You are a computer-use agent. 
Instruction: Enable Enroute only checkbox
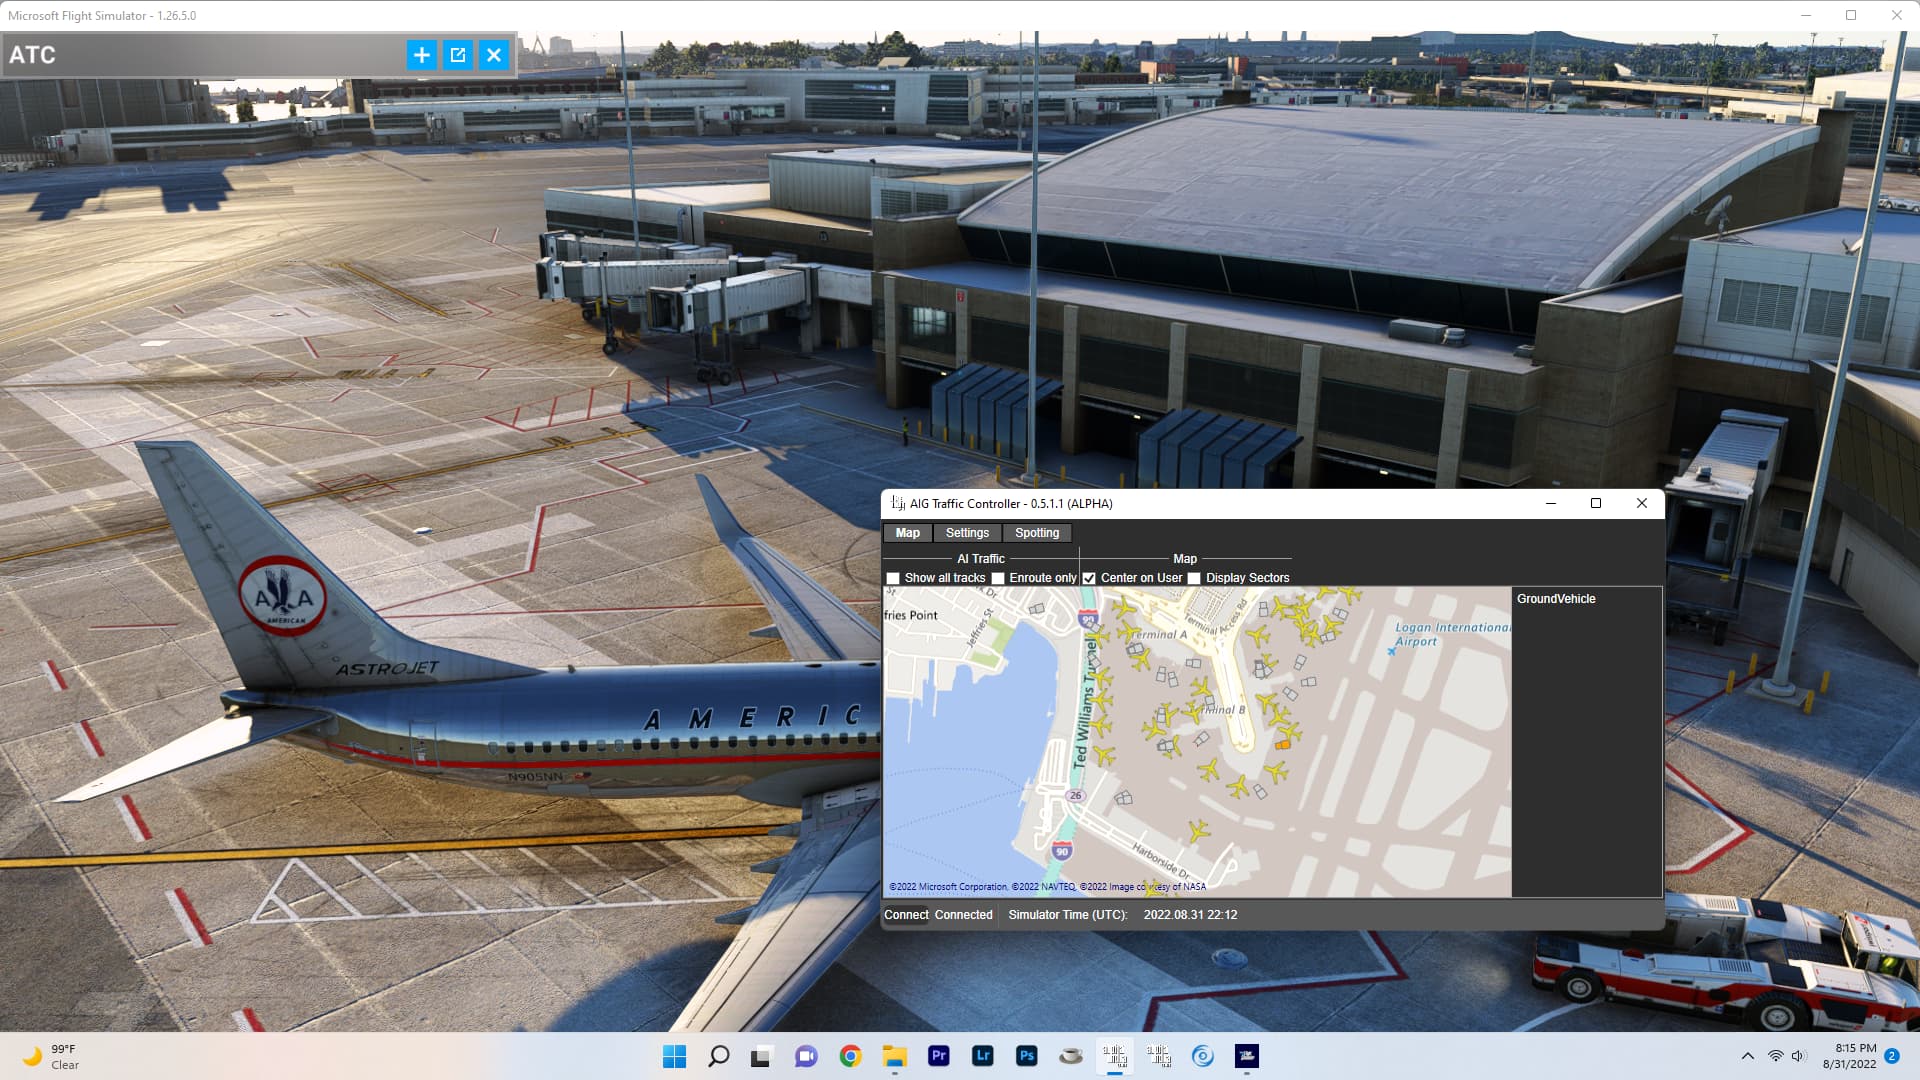(x=998, y=578)
